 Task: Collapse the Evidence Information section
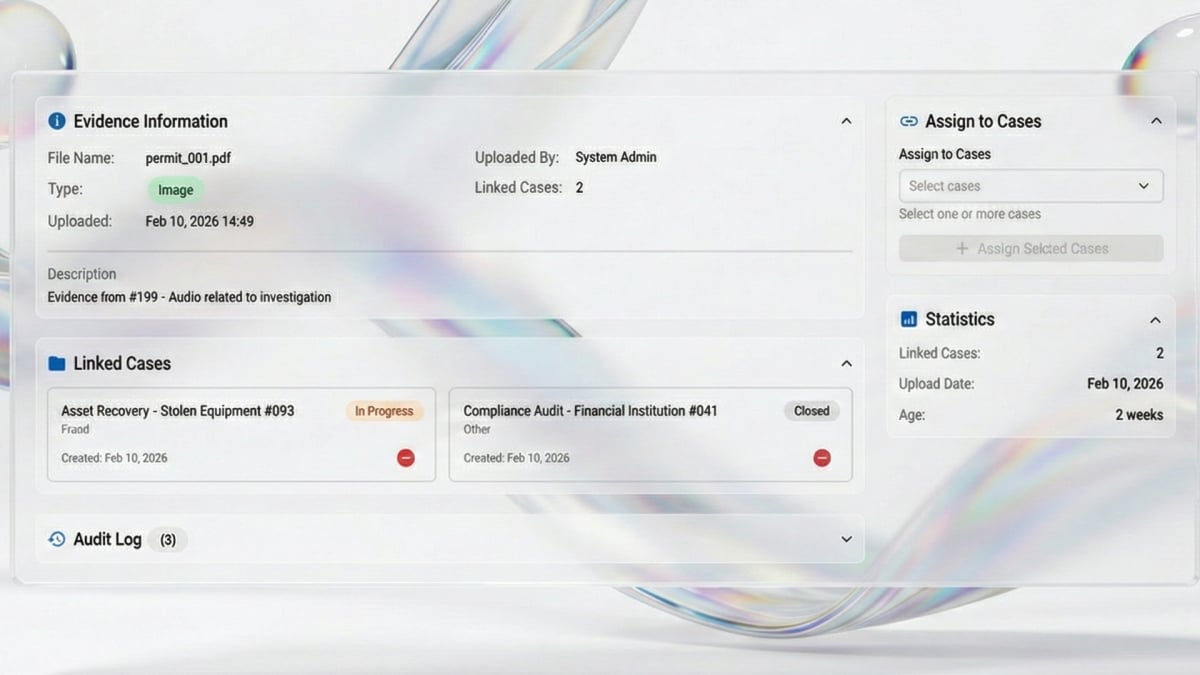tap(846, 121)
